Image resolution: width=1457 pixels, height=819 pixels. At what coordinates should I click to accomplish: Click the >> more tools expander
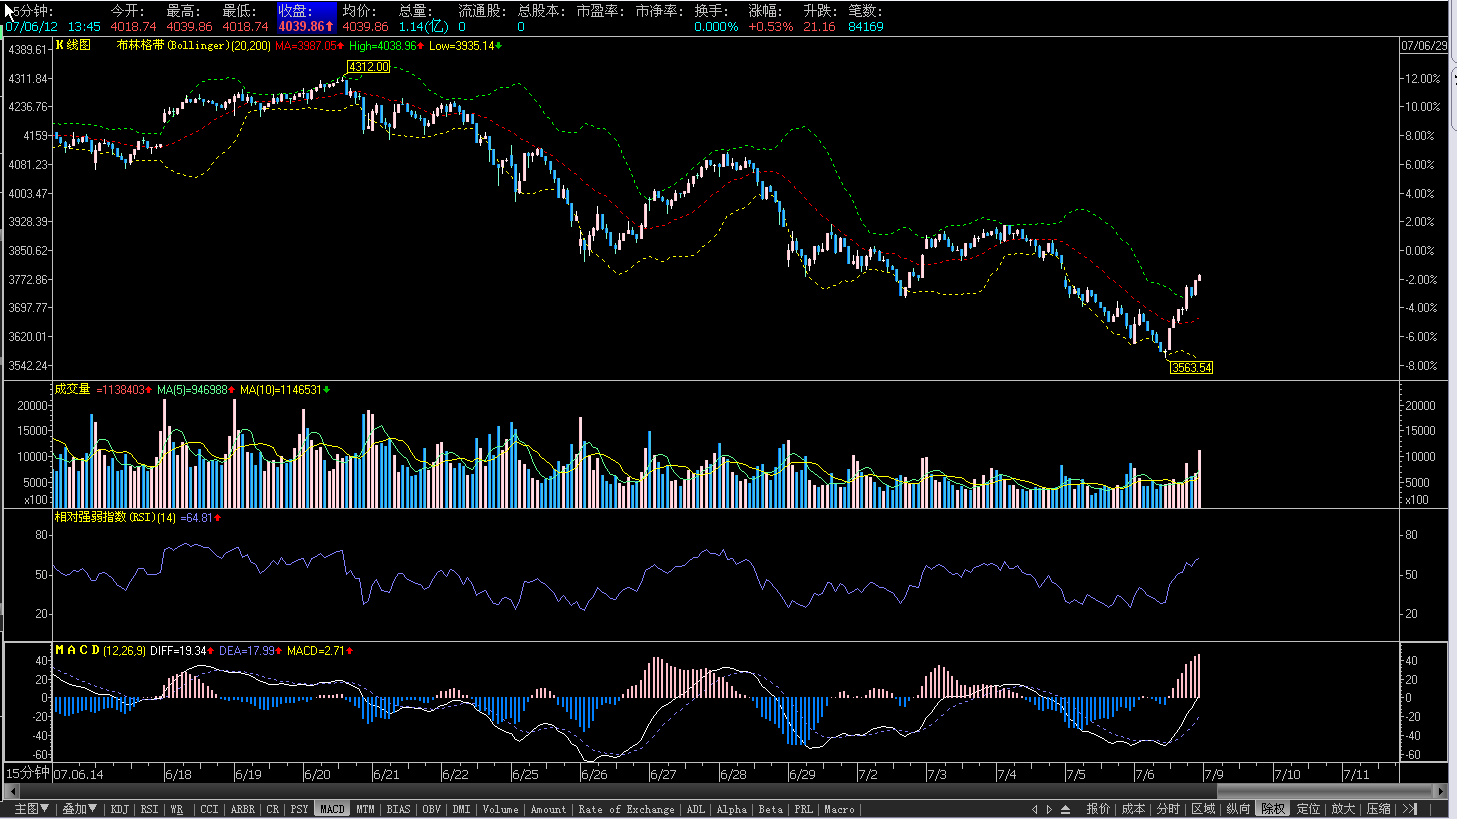[1409, 809]
